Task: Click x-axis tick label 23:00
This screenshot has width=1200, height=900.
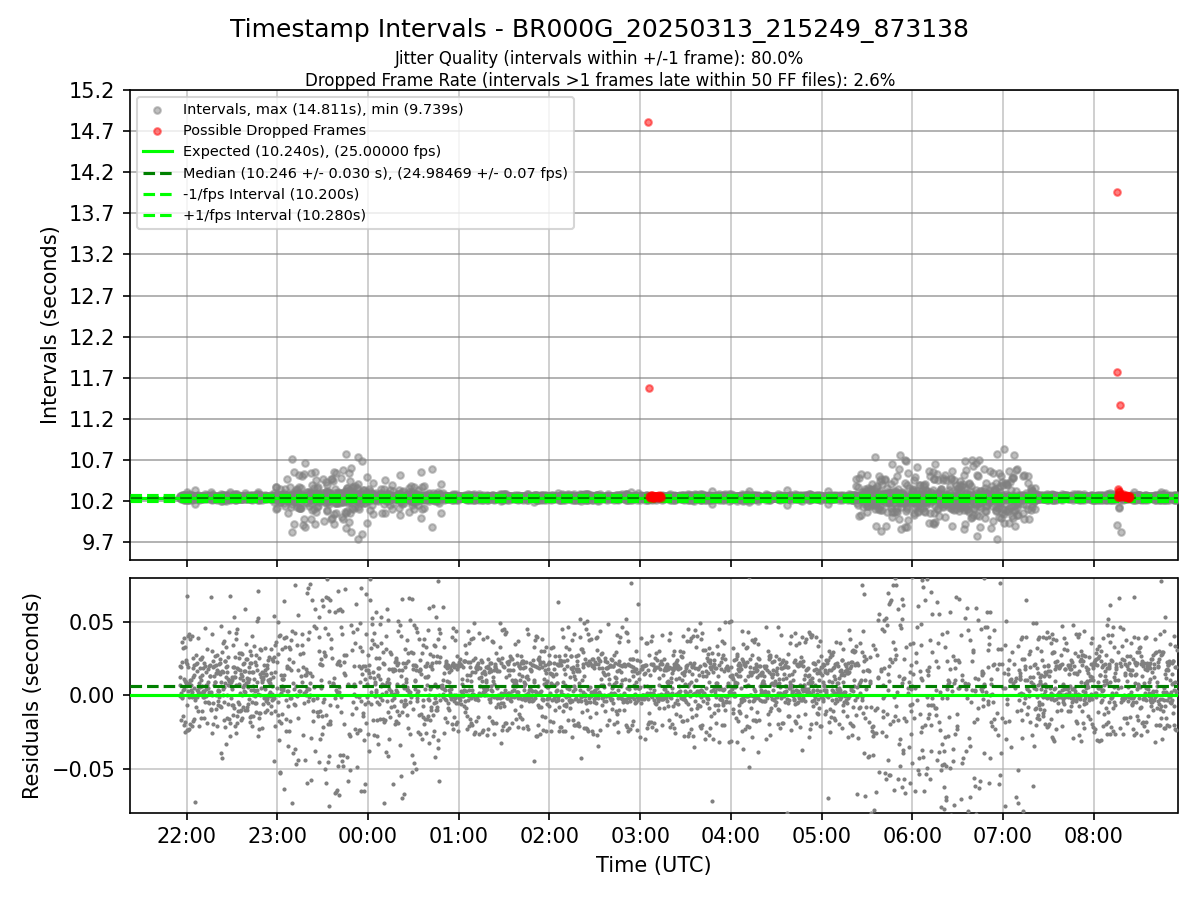Action: [x=277, y=834]
